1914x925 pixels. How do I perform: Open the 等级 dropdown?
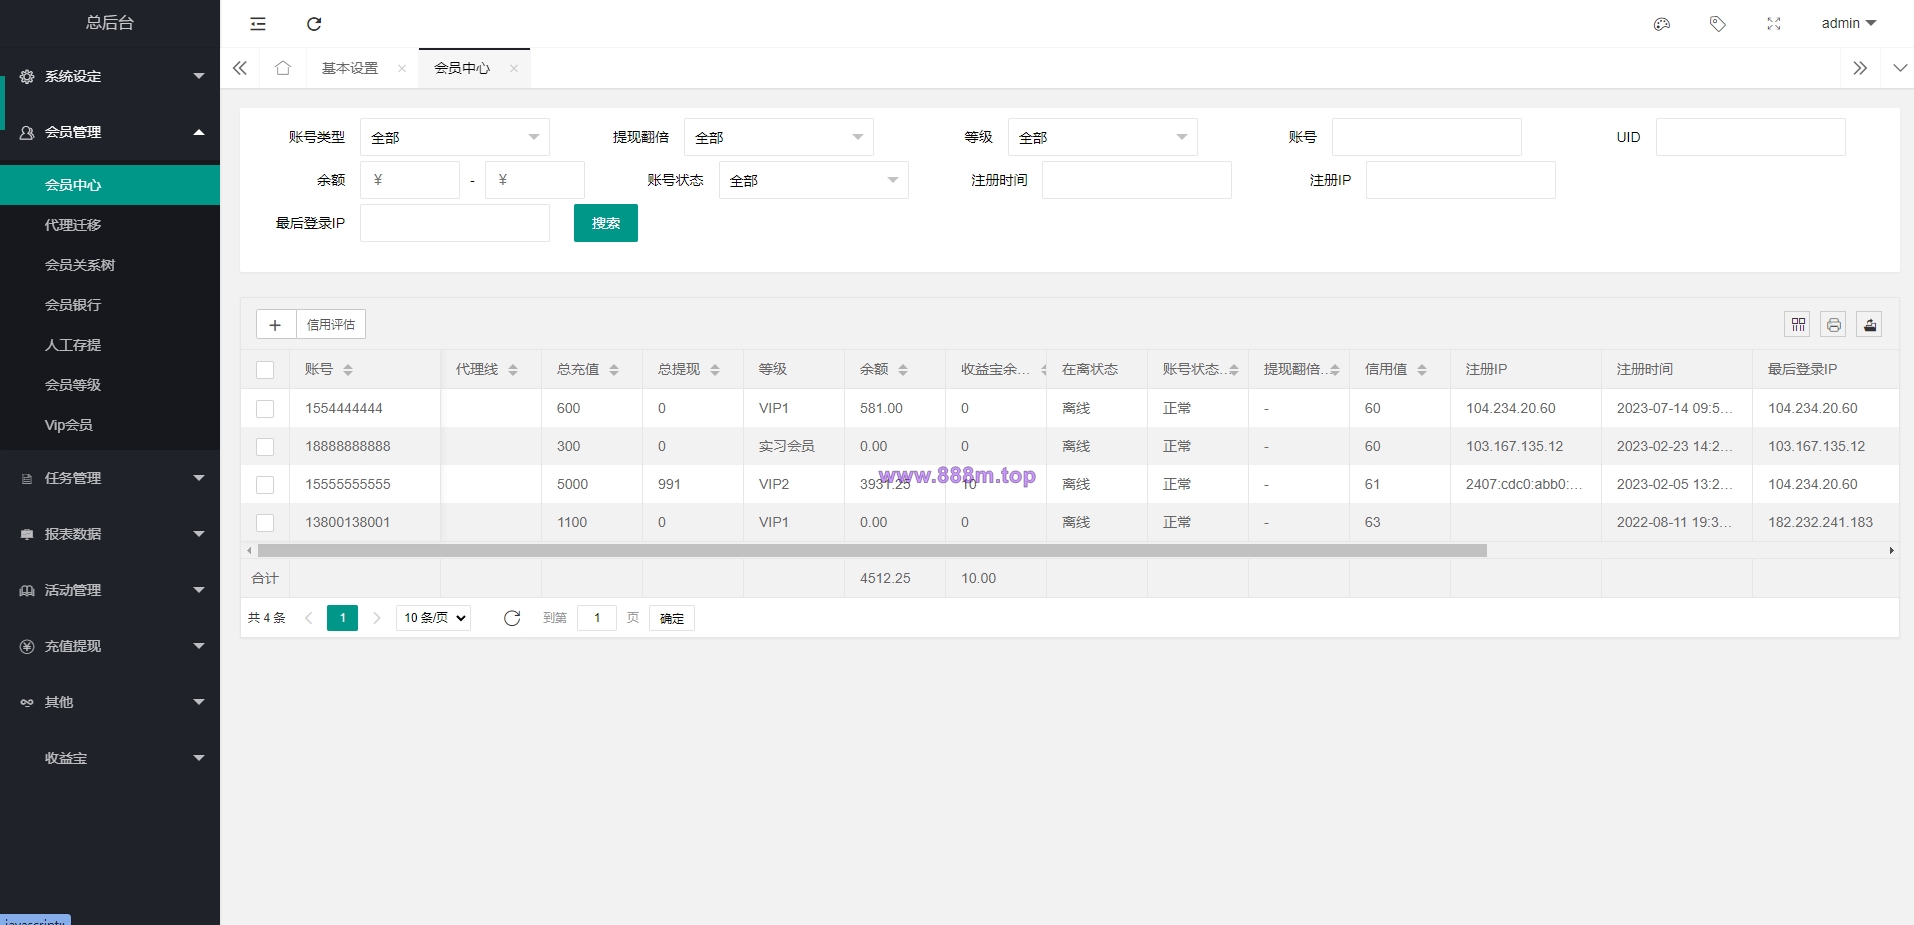click(1103, 137)
